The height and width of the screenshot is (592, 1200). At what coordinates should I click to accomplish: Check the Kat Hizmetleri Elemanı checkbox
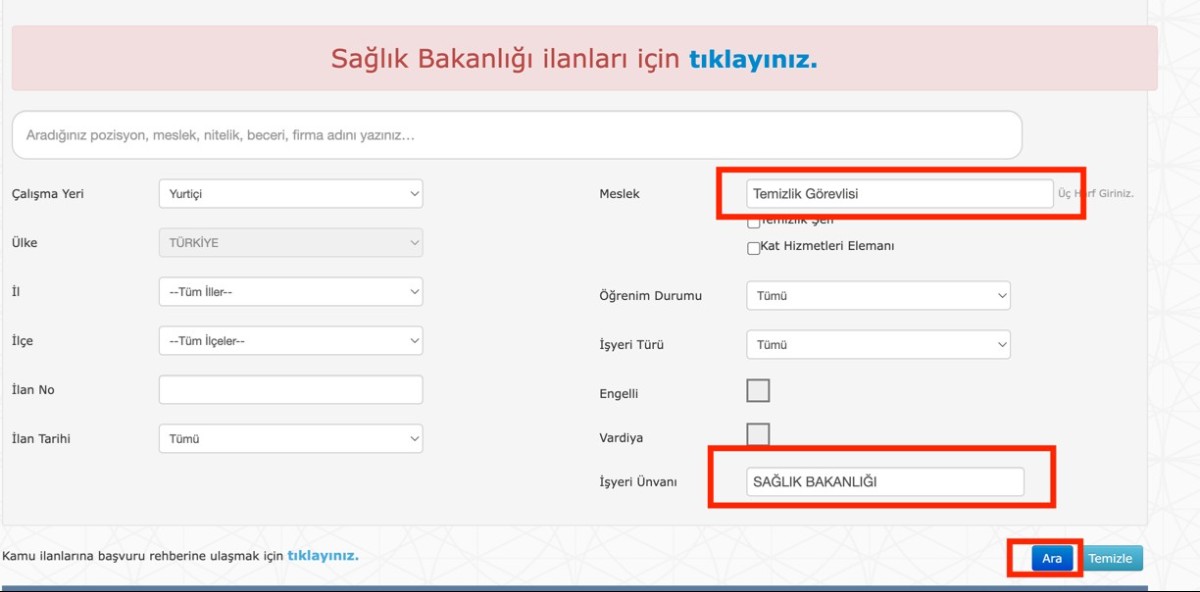753,248
